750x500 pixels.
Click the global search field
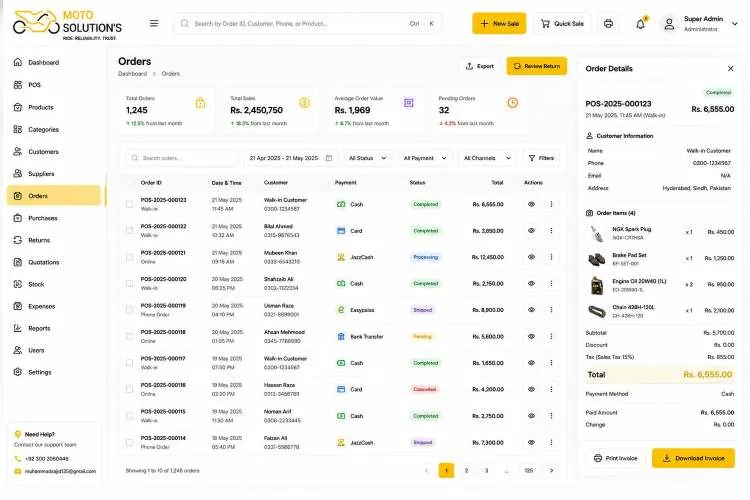(x=308, y=23)
